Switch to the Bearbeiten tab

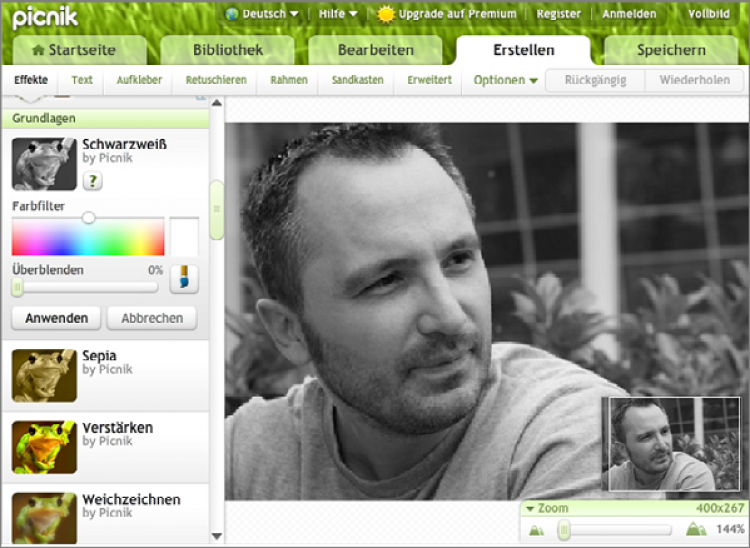376,50
